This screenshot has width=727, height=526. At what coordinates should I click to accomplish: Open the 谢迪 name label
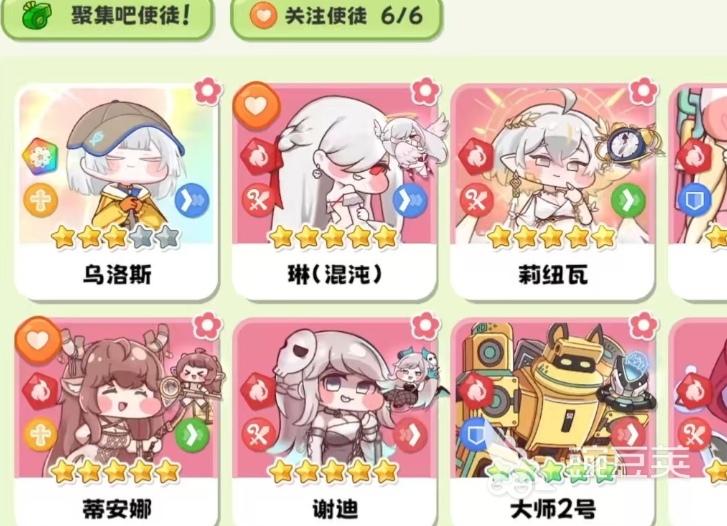(335, 509)
